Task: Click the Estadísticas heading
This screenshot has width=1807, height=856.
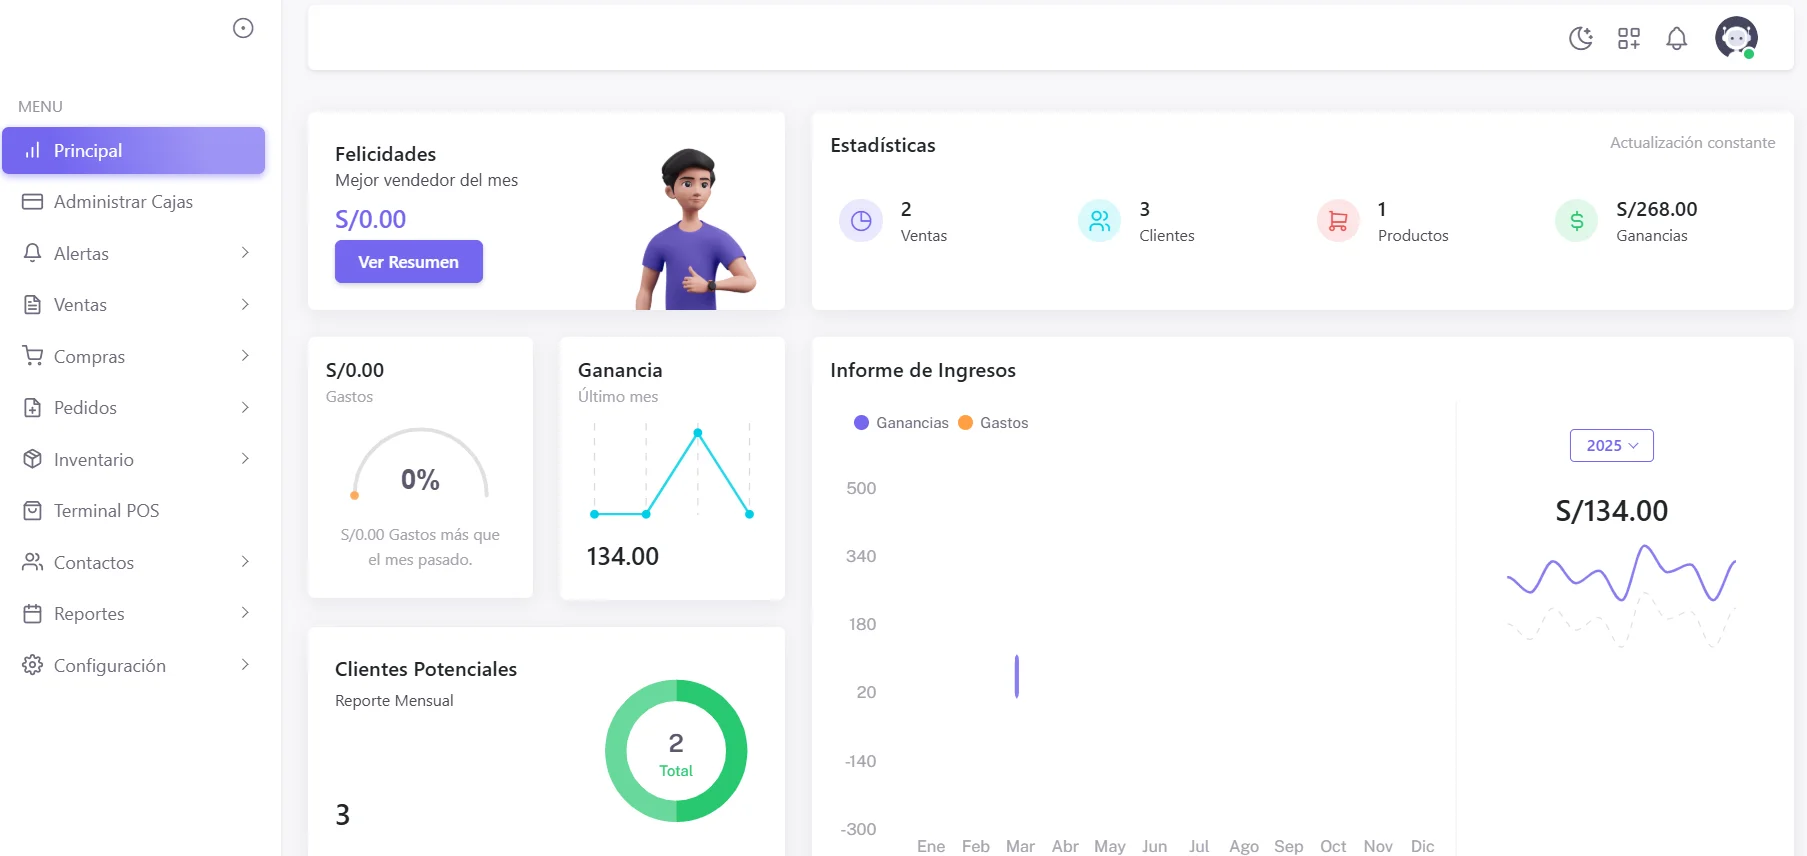Action: [883, 145]
